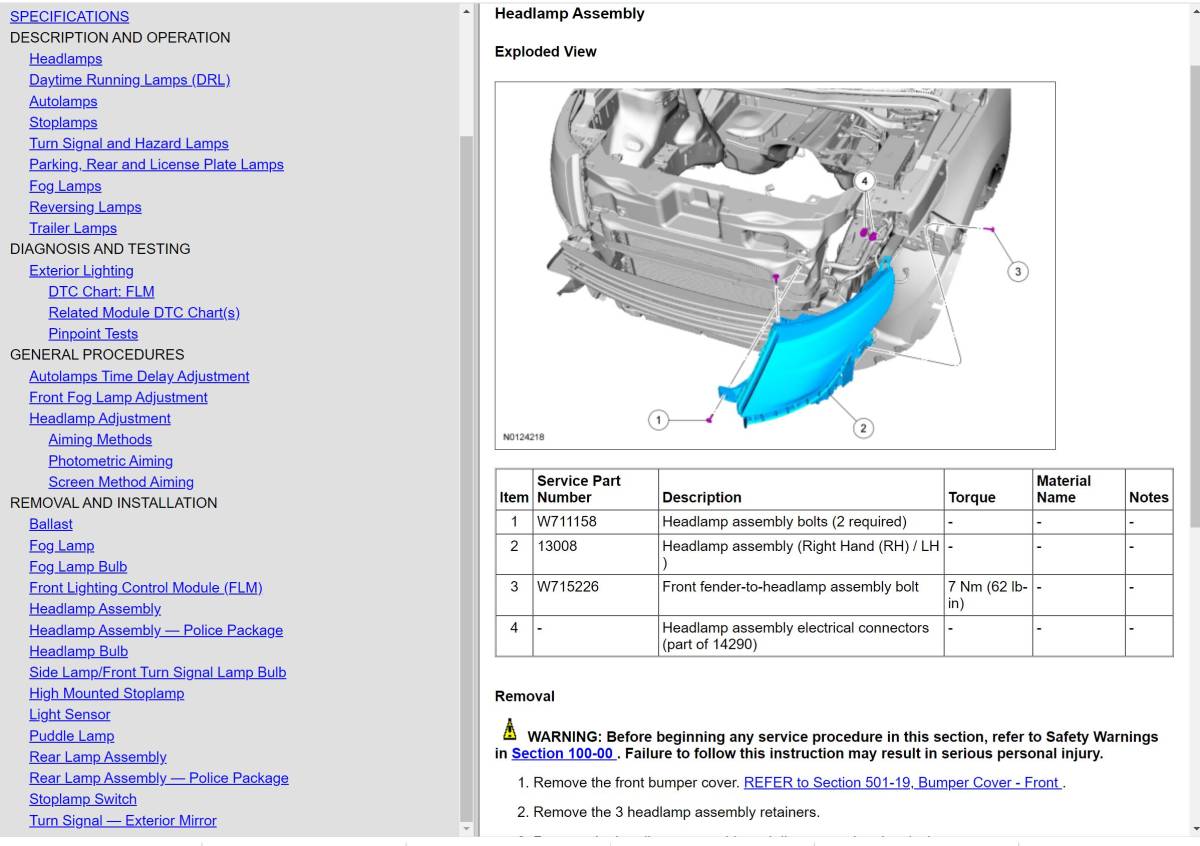Select part number W711158 cell
The width and height of the screenshot is (1200, 846).
coord(595,521)
